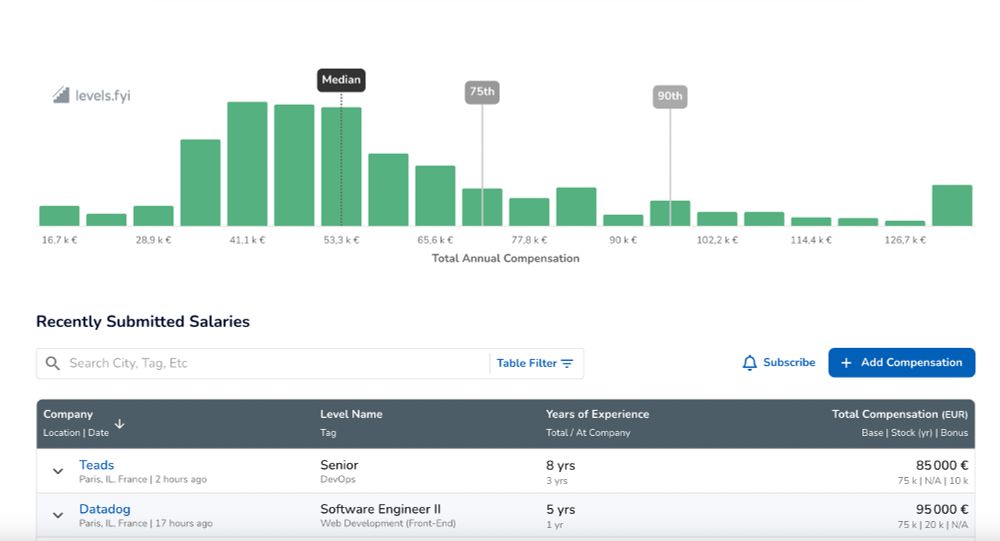Click the rightmost histogram bar
The image size is (1000, 541).
click(952, 205)
